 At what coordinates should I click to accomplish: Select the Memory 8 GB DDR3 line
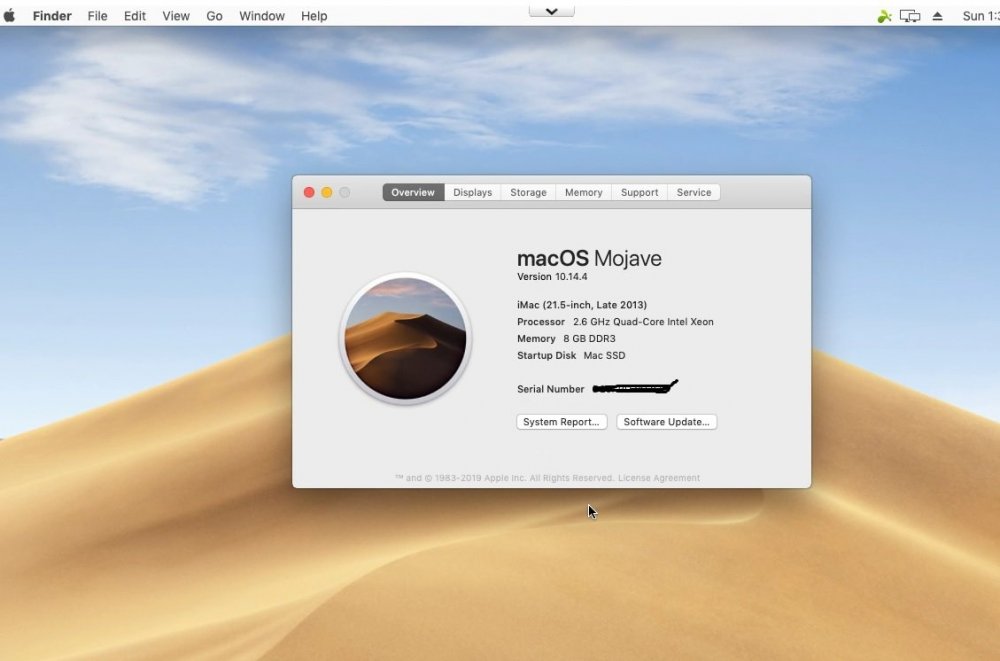[x=566, y=339]
